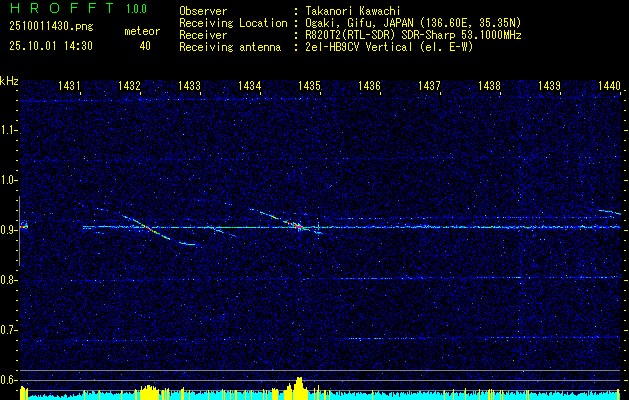Click the Receiving Location label

tap(233, 23)
